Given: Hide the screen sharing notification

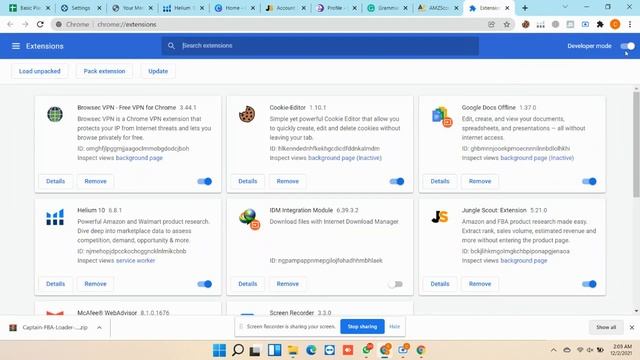Looking at the screenshot, I should pos(395,327).
